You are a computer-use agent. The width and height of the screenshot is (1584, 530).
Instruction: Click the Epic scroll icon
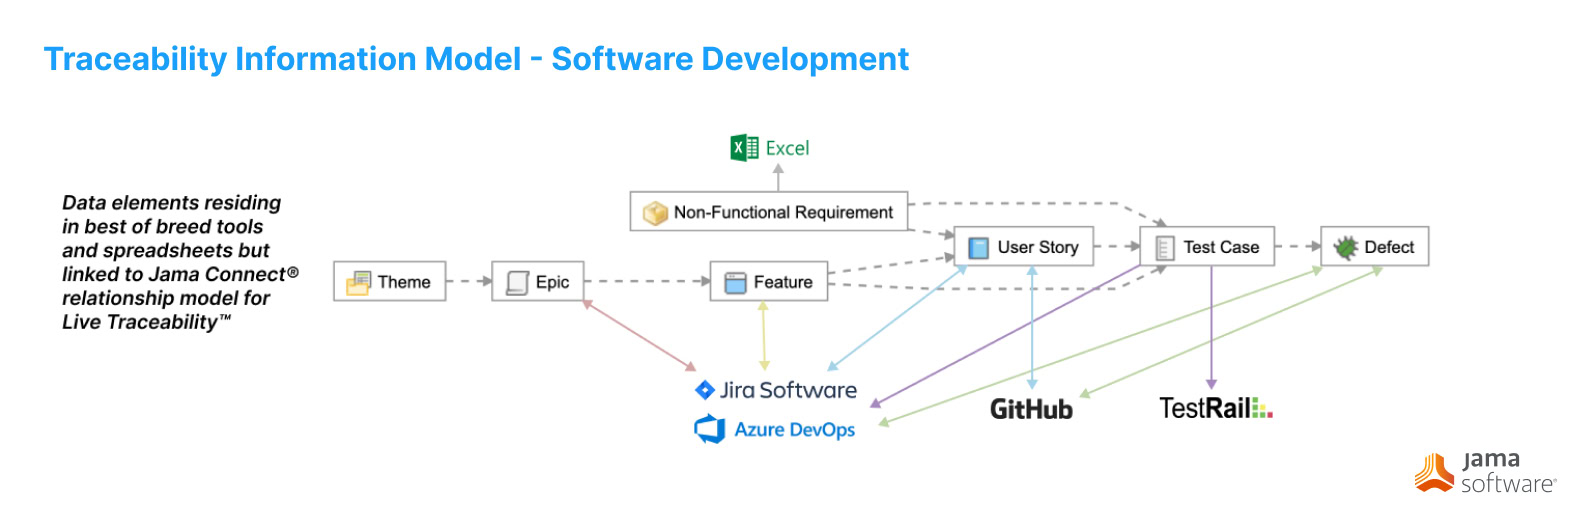click(x=517, y=283)
